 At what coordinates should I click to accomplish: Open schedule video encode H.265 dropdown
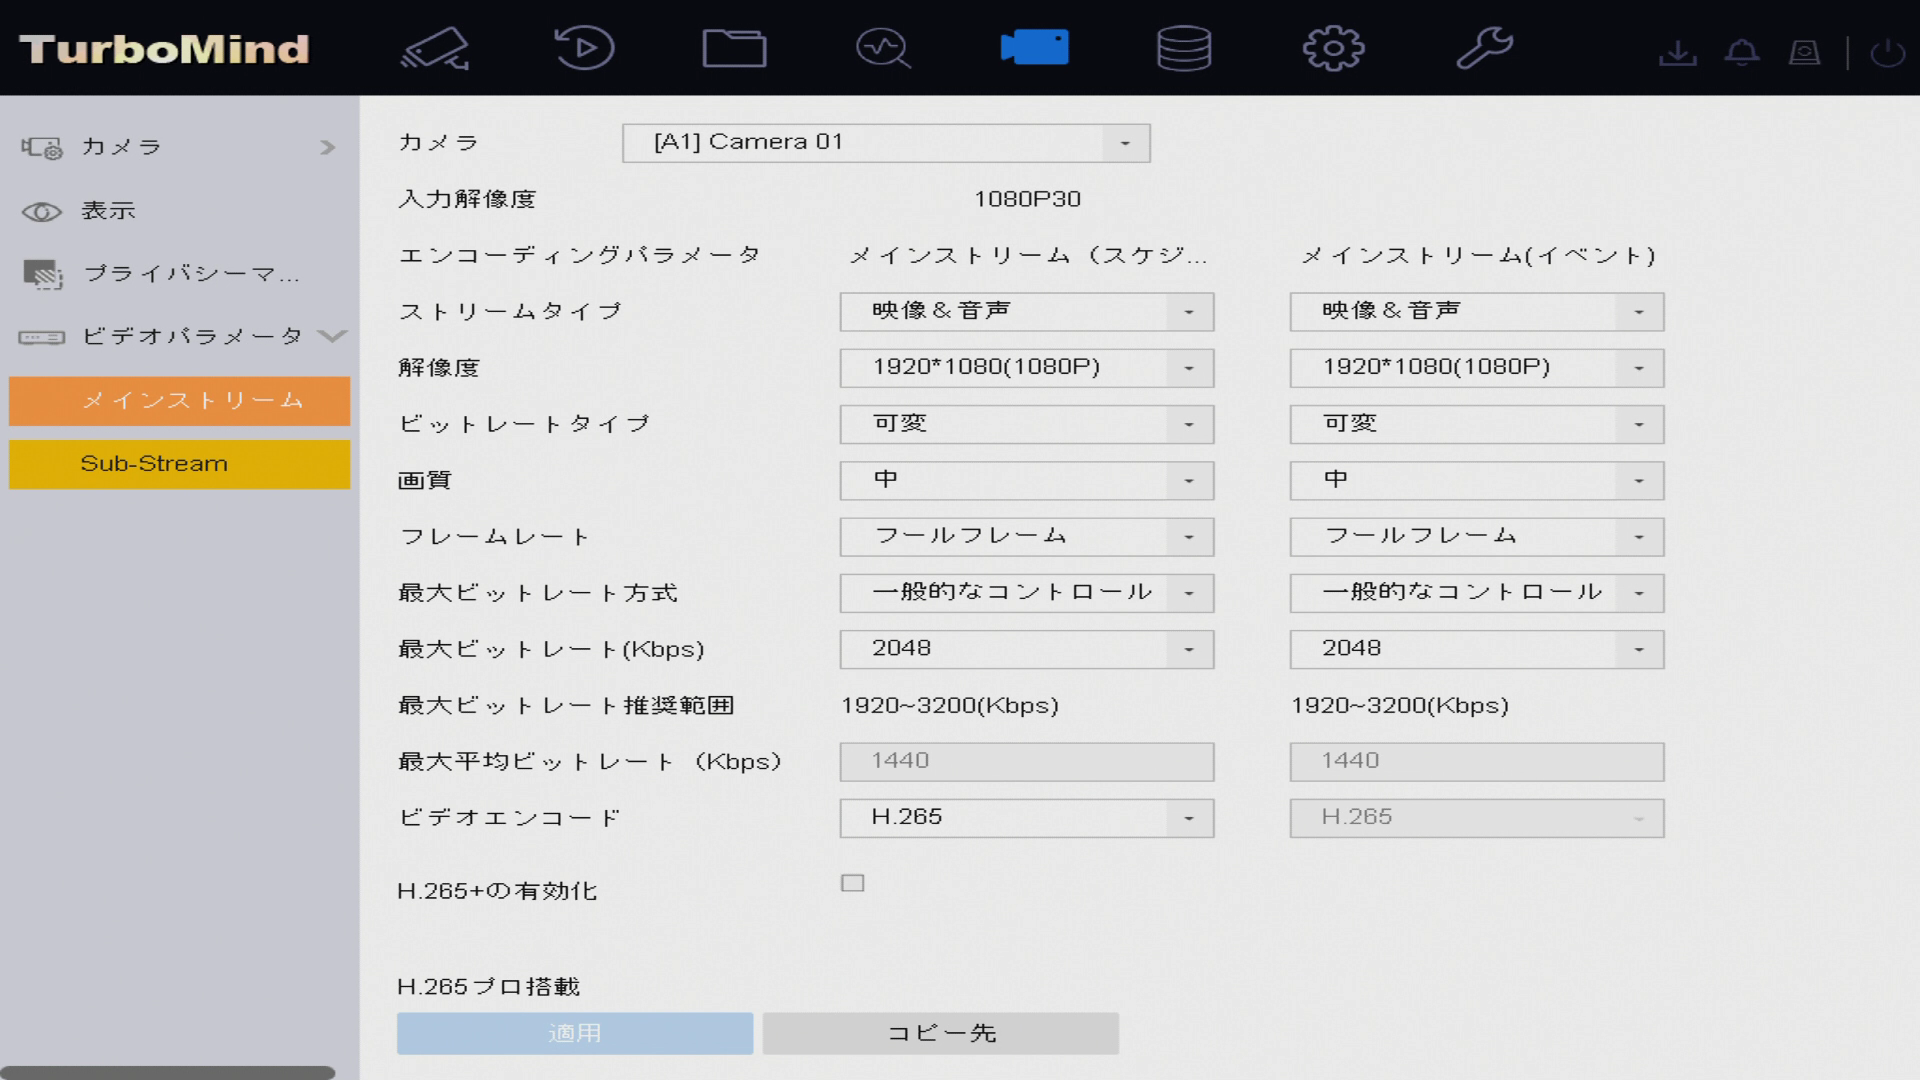point(1027,818)
